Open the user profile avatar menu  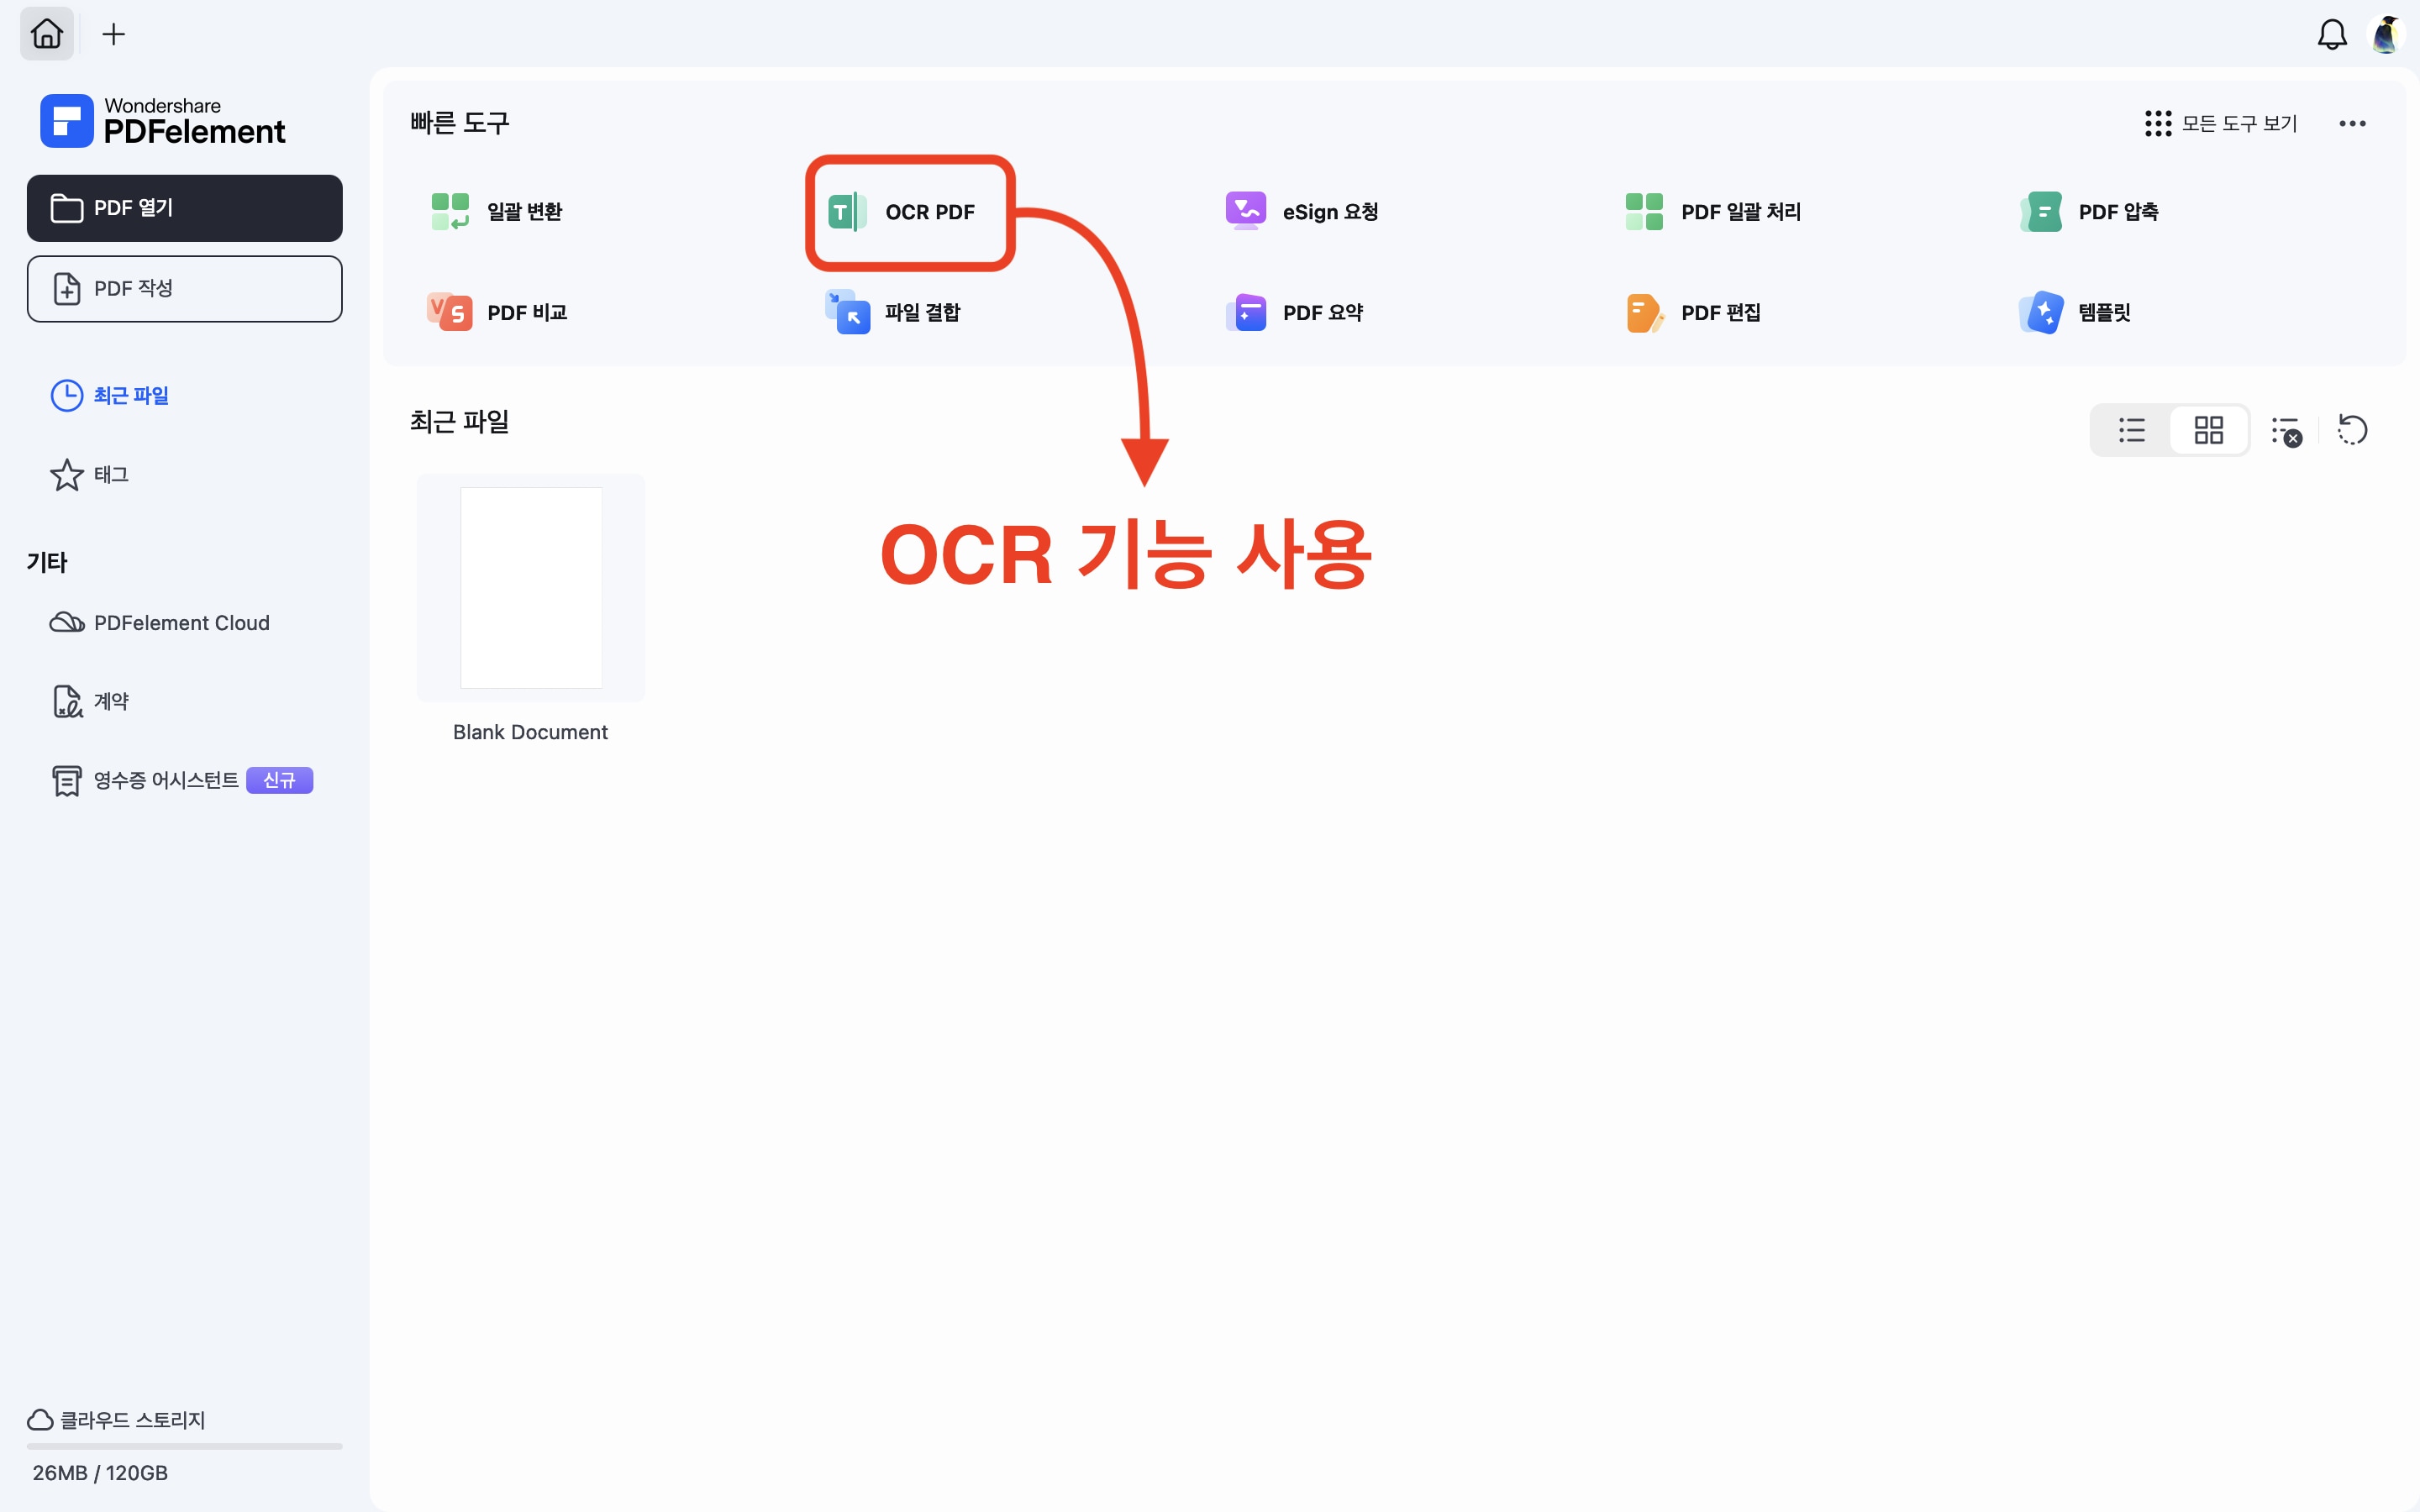click(x=2386, y=35)
